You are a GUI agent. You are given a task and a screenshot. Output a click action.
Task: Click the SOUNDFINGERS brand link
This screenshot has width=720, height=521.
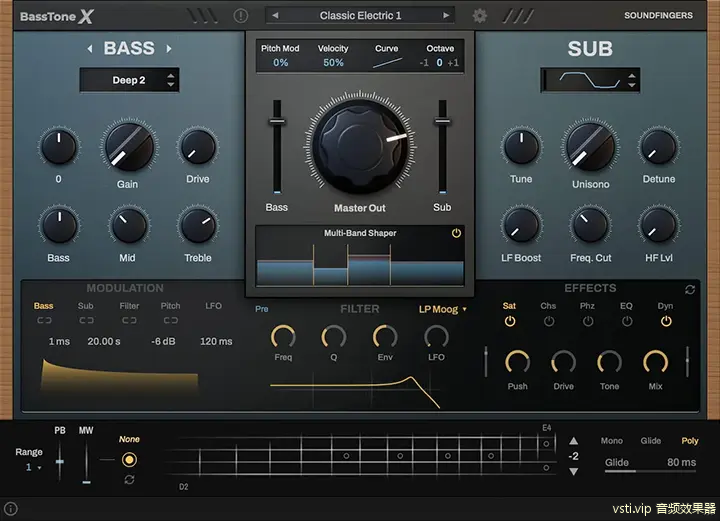658,15
